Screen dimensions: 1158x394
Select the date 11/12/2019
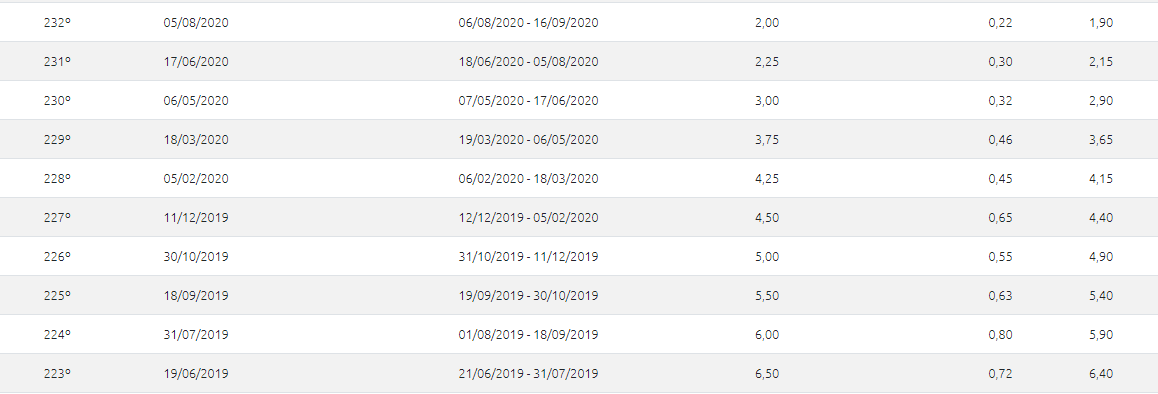tap(196, 218)
